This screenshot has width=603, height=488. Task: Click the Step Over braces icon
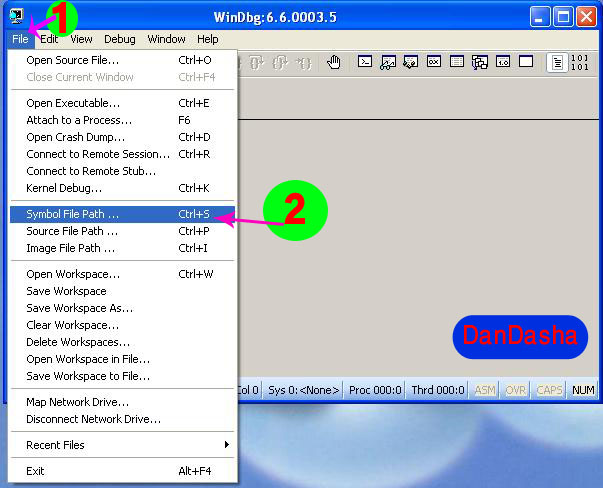coord(280,62)
